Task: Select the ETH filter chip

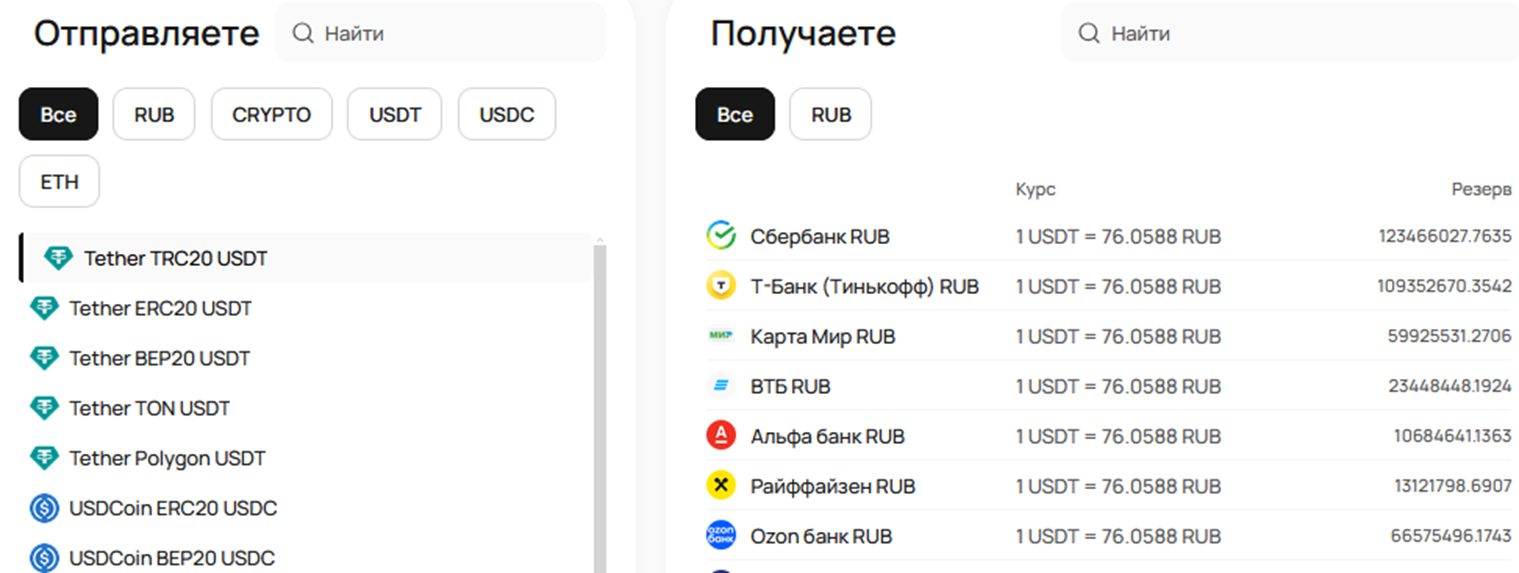Action: tap(59, 182)
